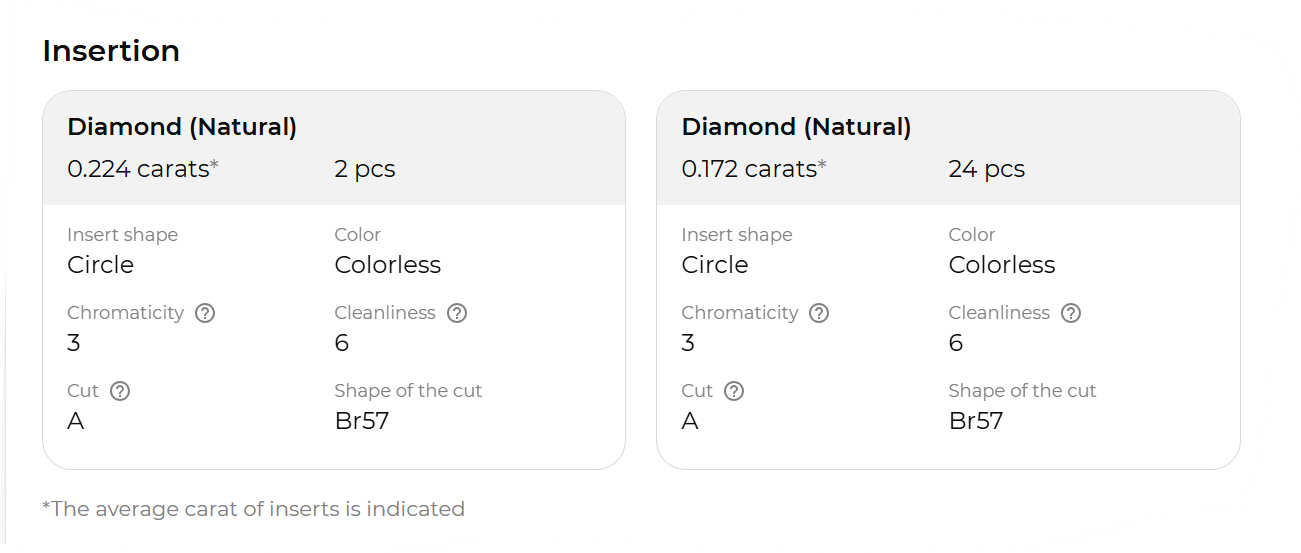Viewport: 1301px width, 553px height.
Task: Click Cut help icon in 0.224 carats card
Action: [x=120, y=391]
